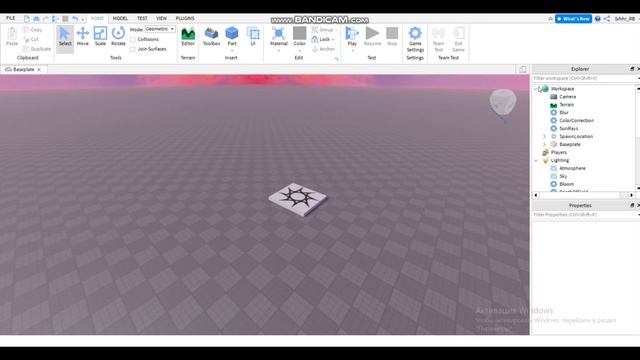This screenshot has height=360, width=640.
Task: Open the Terrain Editor
Action: (x=188, y=36)
